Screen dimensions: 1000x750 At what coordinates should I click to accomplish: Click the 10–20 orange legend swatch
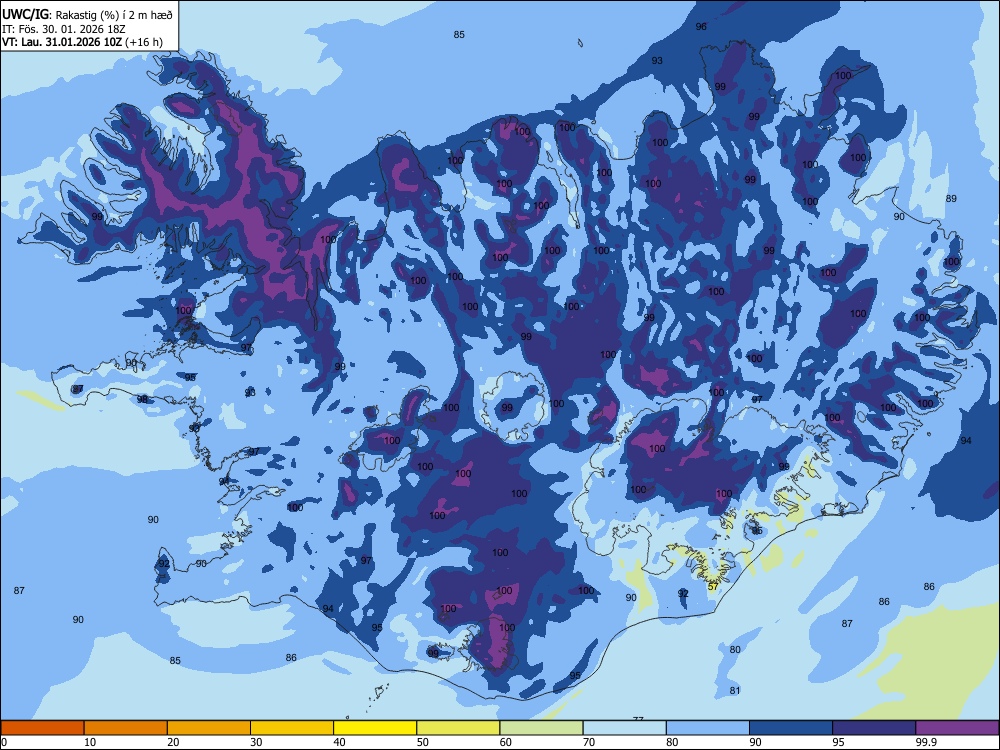click(x=126, y=728)
